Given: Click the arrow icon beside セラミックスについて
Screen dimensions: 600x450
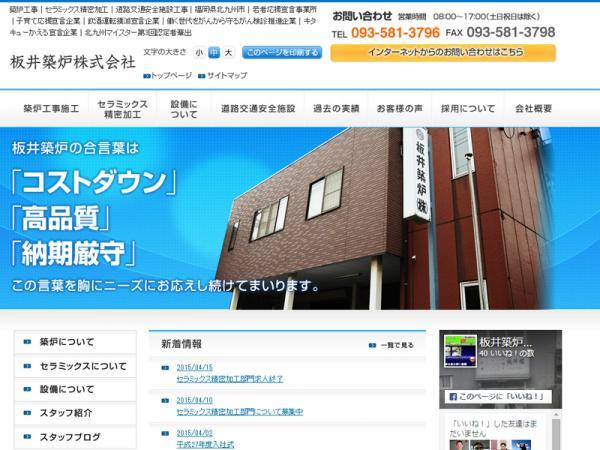Looking at the screenshot, I should tap(27, 366).
